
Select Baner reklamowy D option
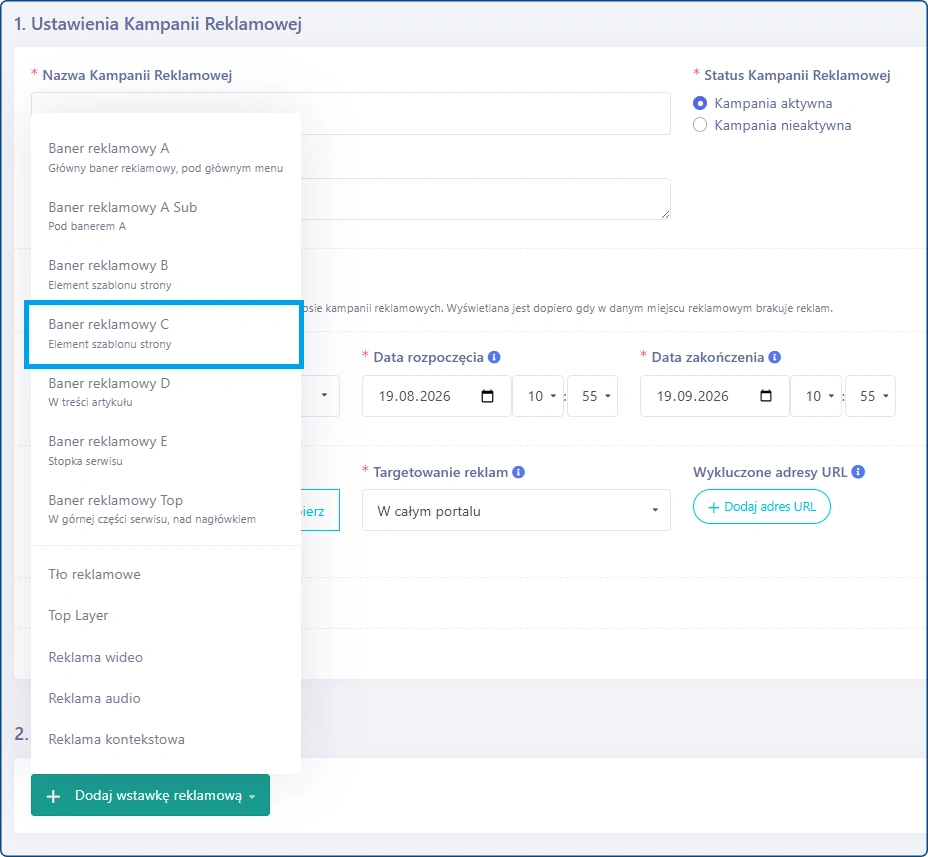[x=166, y=392]
